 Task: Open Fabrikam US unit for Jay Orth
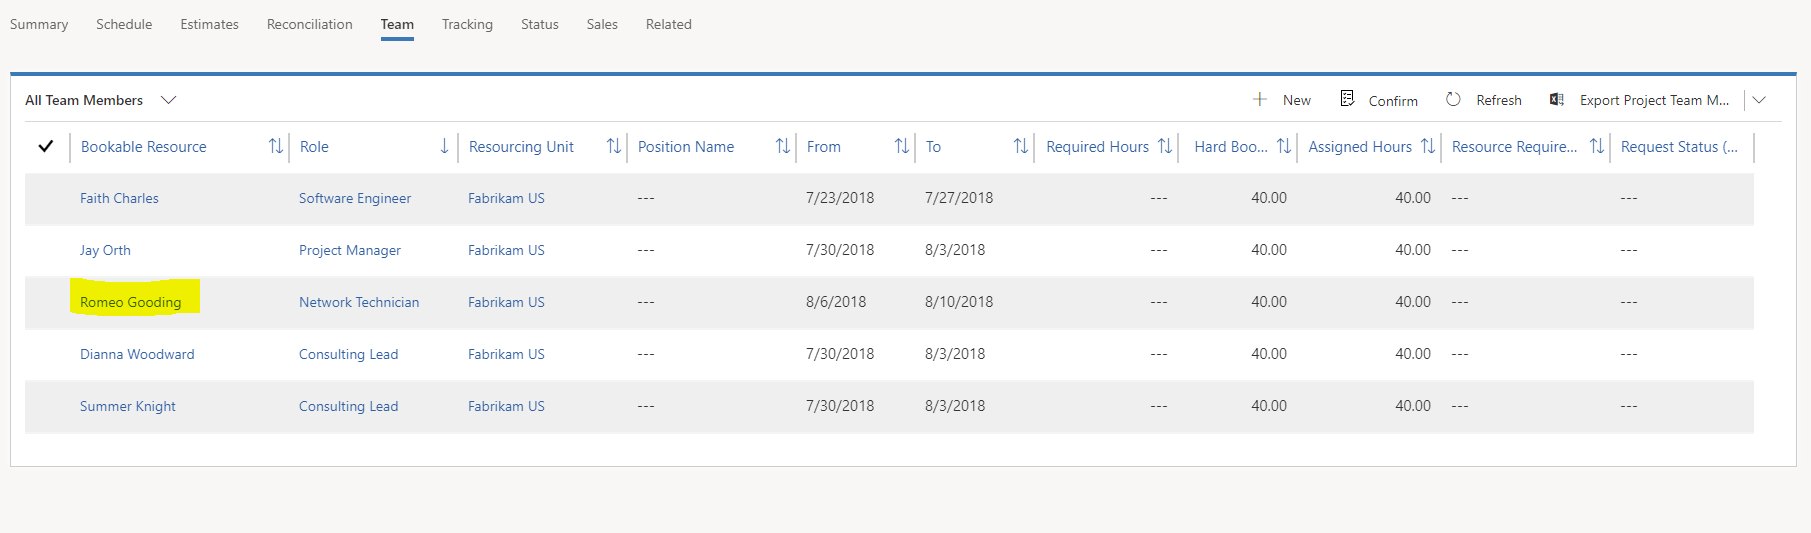click(506, 250)
